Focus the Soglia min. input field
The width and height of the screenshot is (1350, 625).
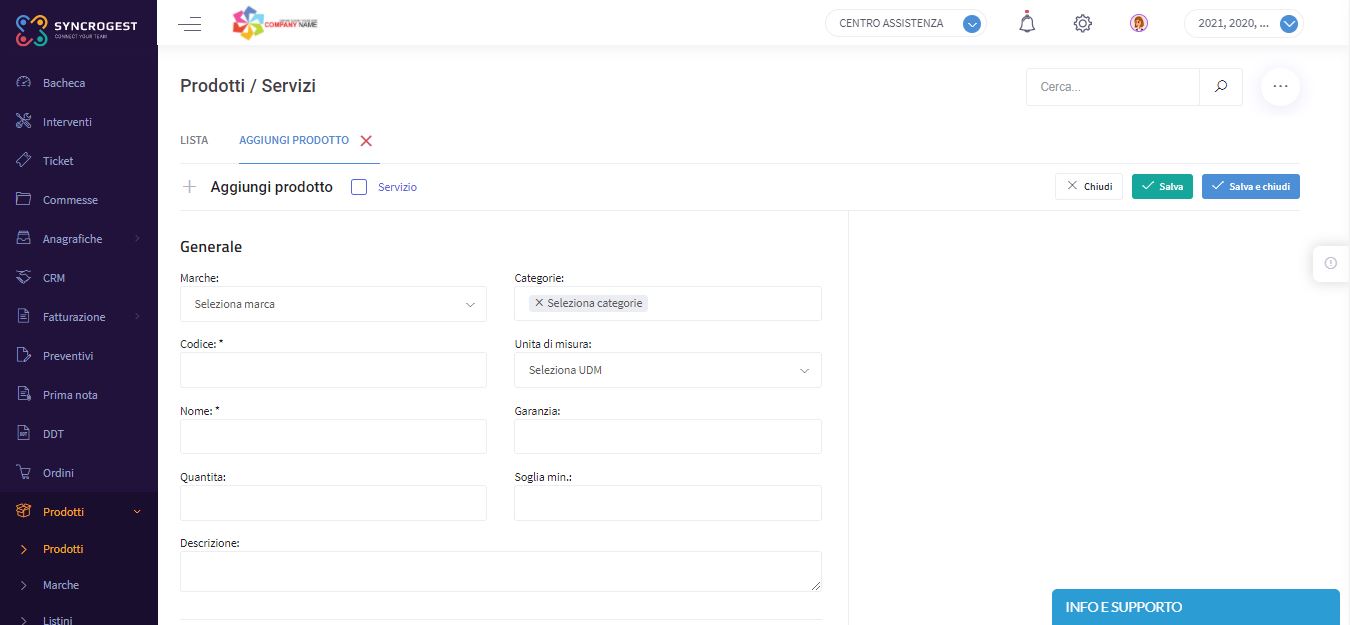point(668,503)
